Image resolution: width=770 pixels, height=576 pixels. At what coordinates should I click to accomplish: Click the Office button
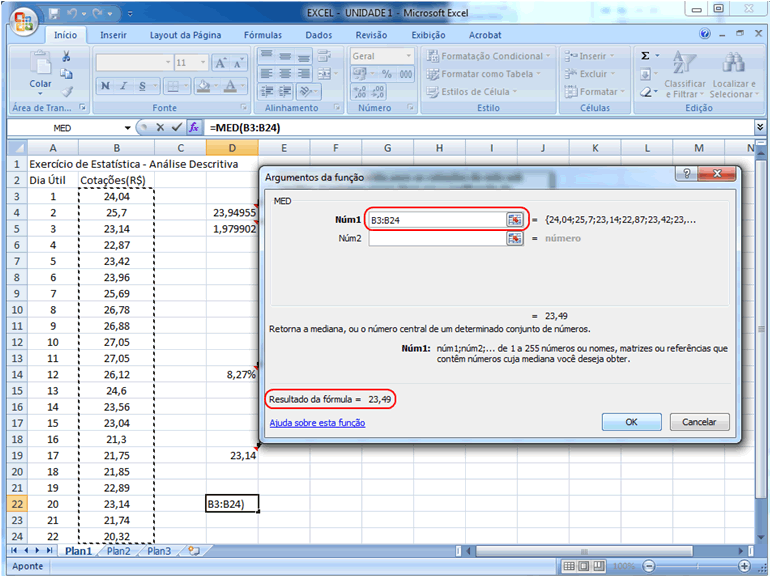[x=22, y=20]
